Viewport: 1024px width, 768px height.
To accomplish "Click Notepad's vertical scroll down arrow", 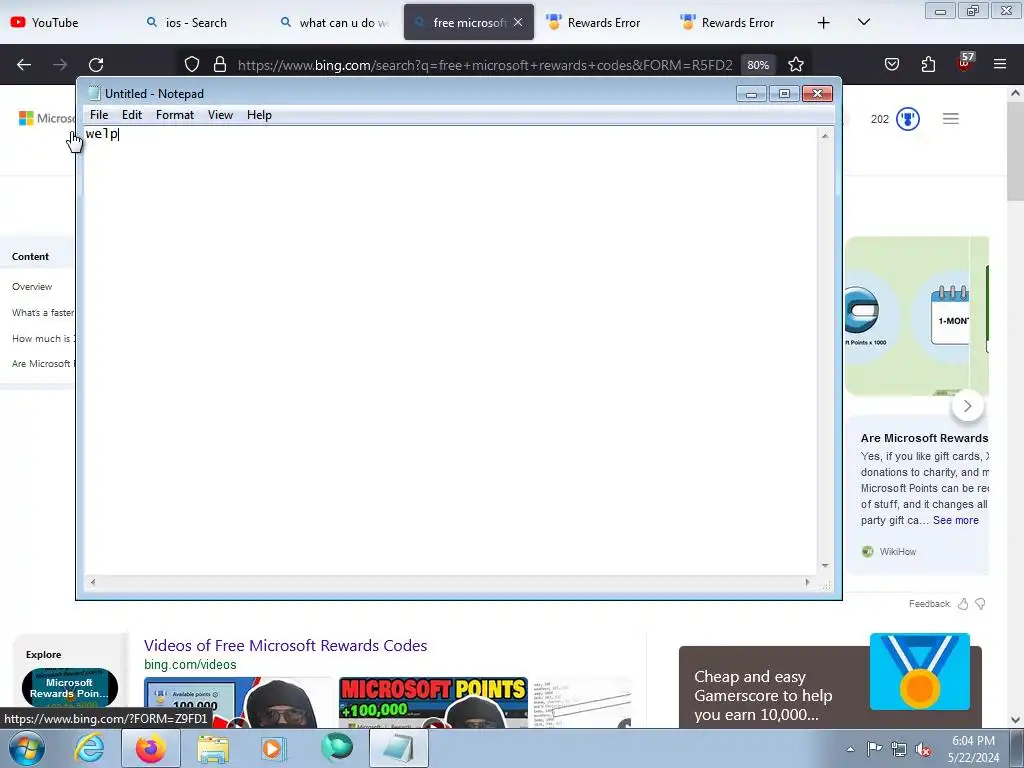I will point(825,566).
